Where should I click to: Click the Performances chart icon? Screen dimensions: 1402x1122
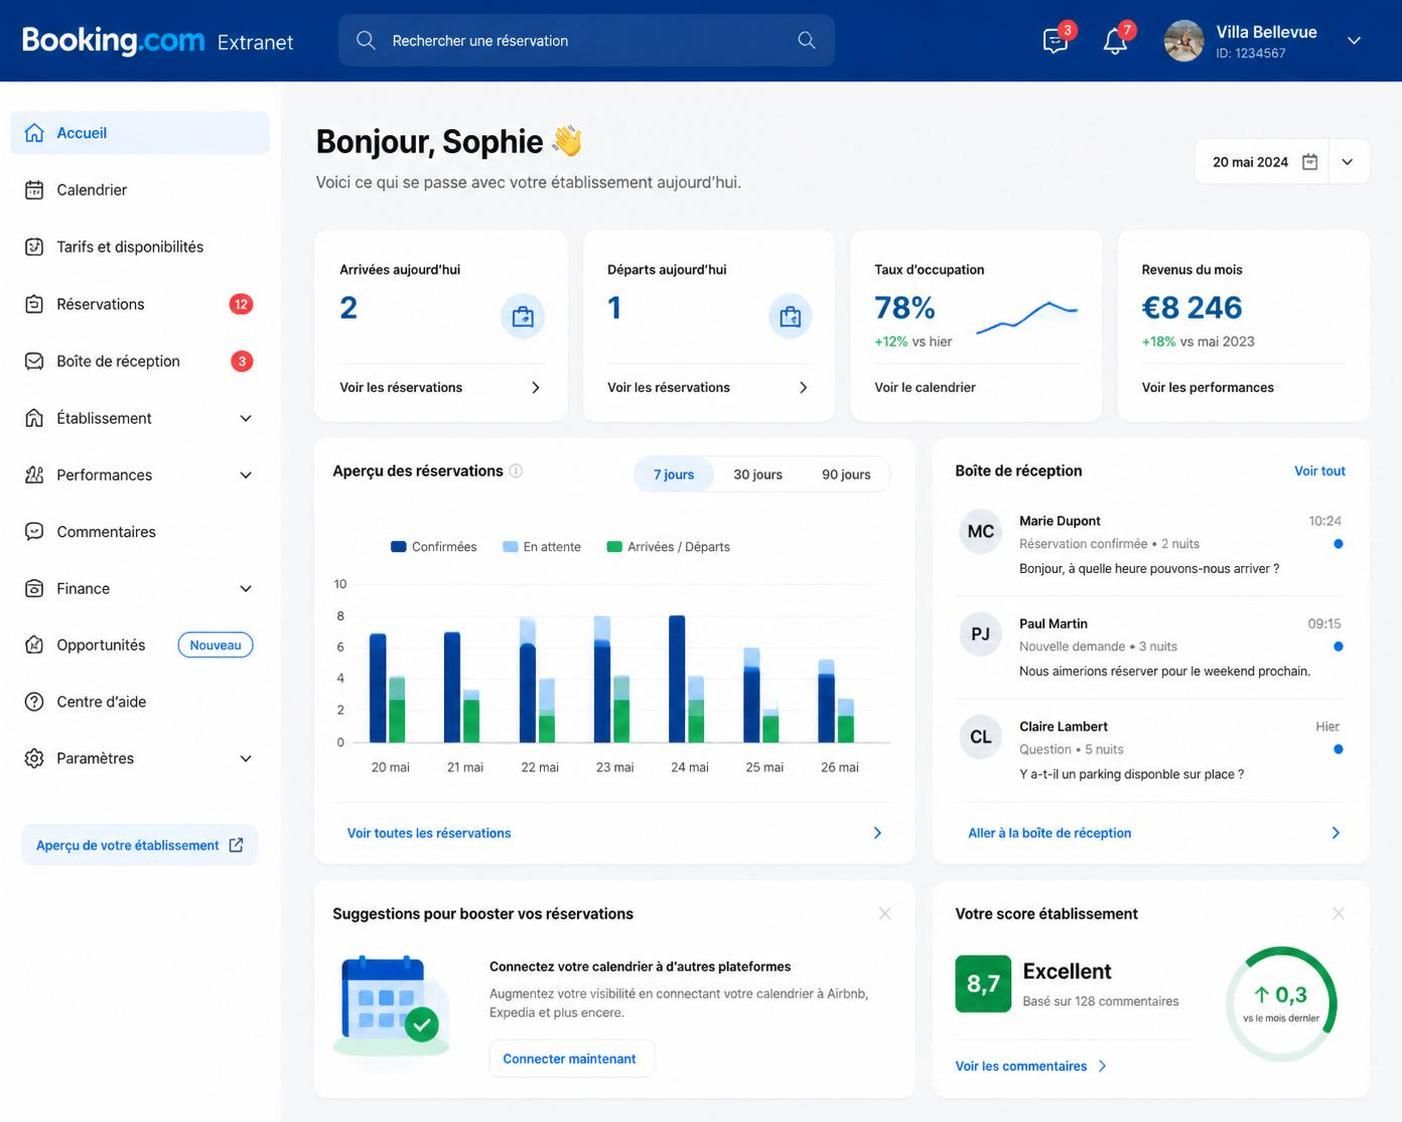(34, 475)
